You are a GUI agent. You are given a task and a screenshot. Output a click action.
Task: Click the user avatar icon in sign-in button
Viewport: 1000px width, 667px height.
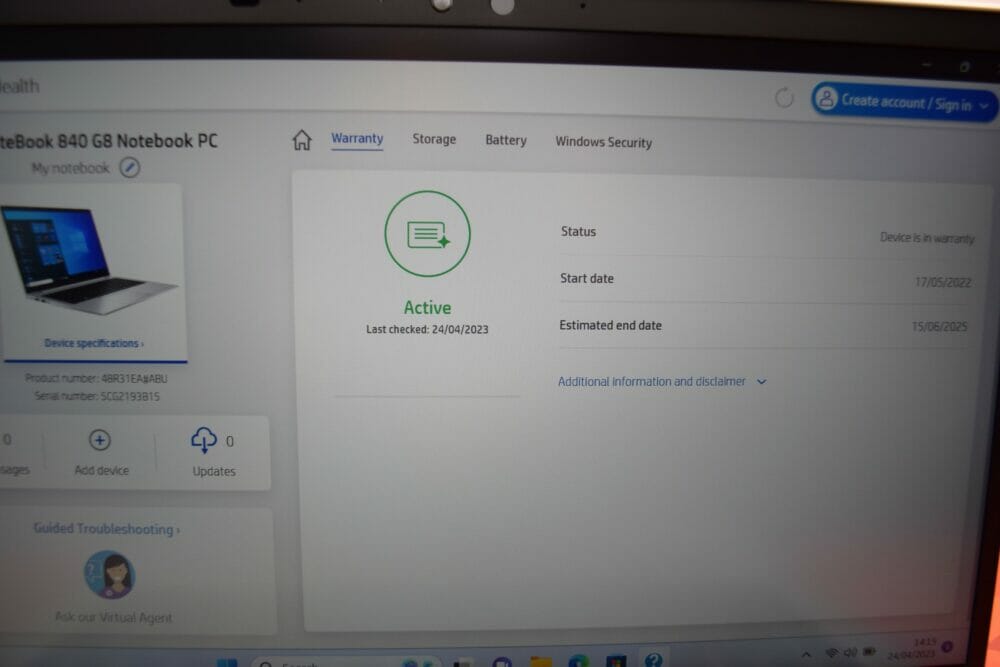[x=826, y=99]
